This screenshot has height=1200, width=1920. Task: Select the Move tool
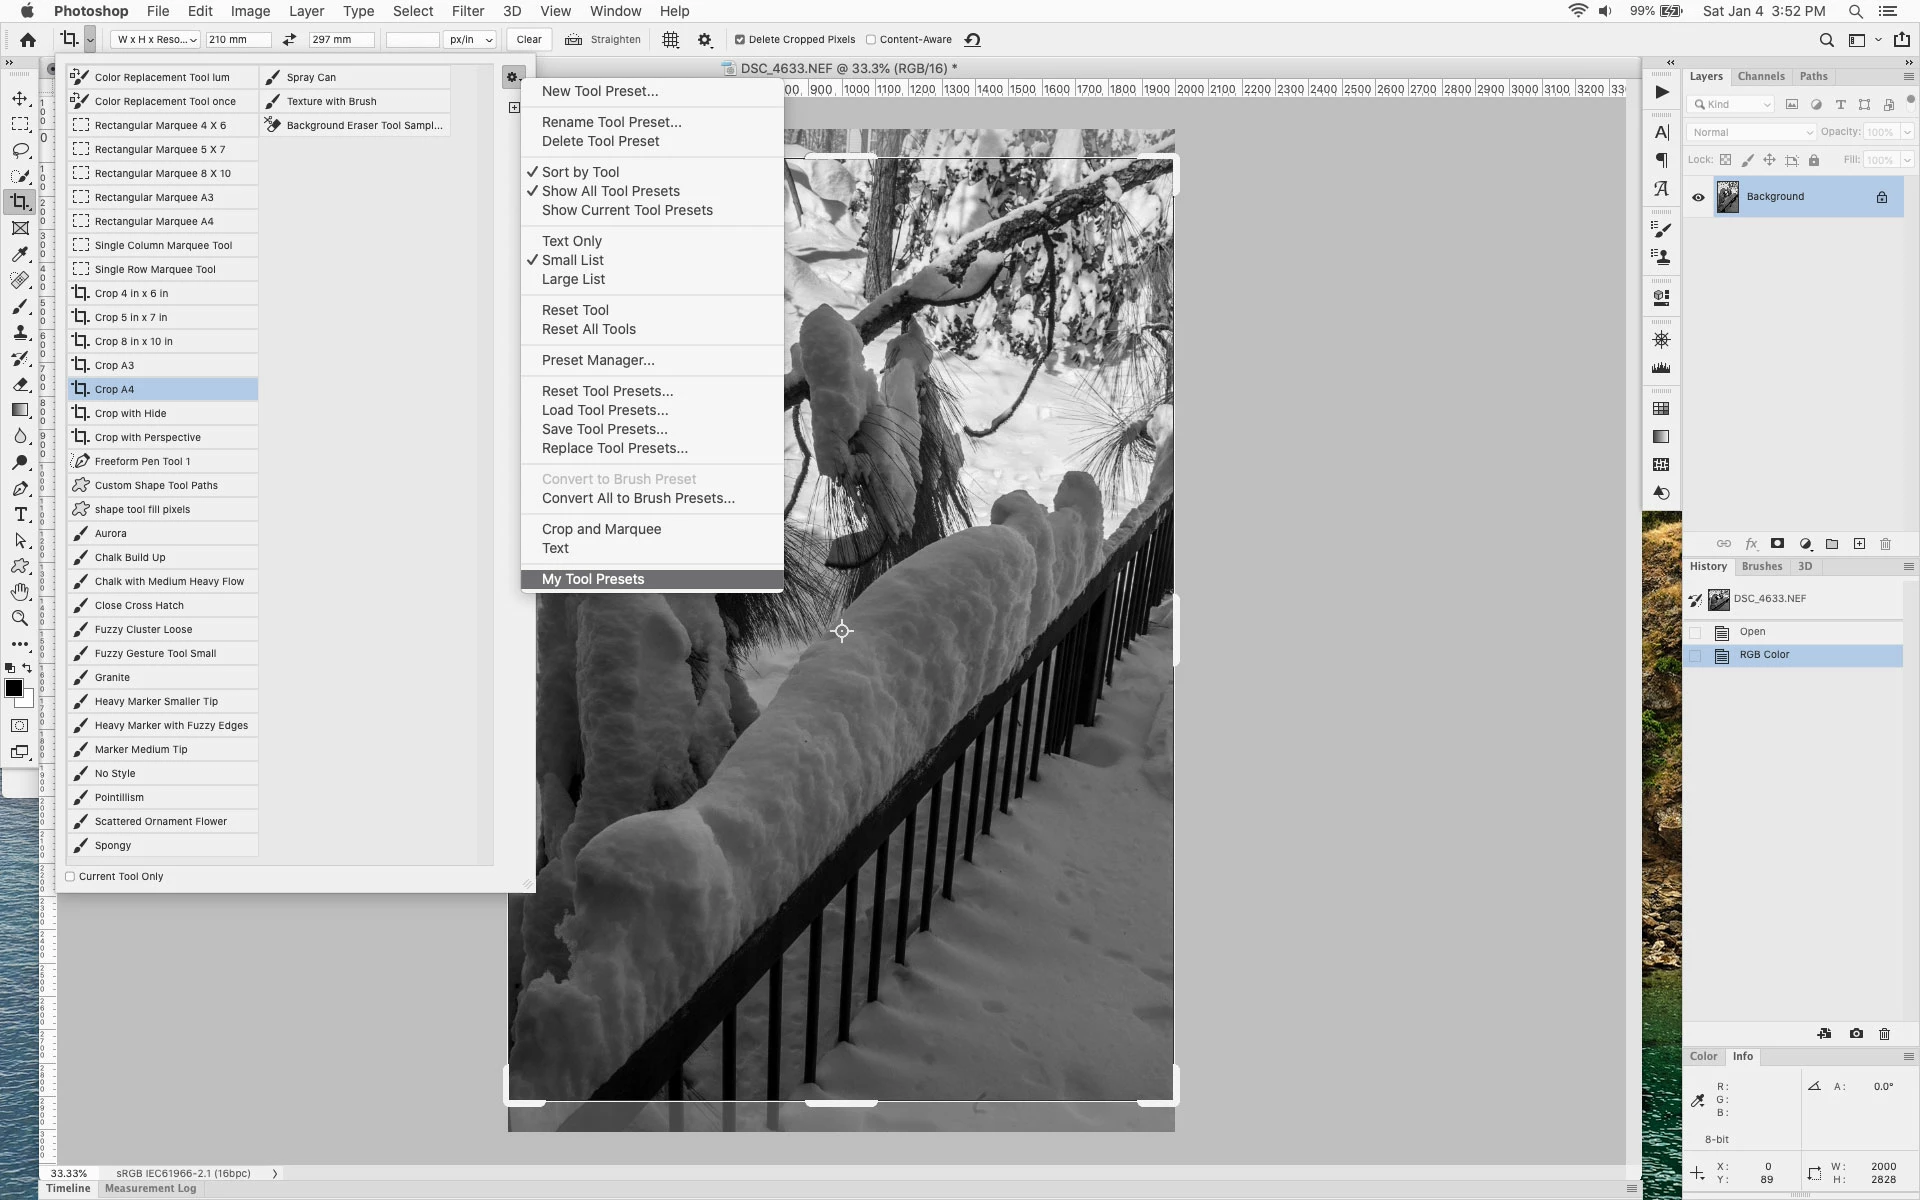pos(20,98)
